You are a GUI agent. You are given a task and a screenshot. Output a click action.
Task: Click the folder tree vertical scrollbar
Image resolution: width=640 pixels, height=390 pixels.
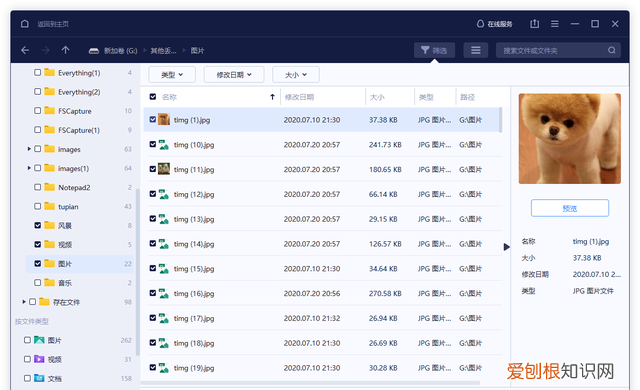(x=138, y=272)
